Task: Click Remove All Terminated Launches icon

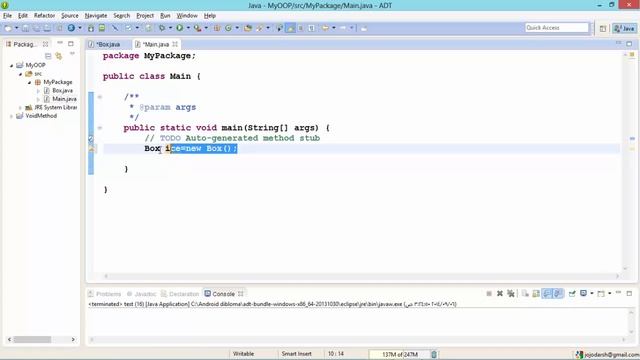Action: pyautogui.click(x=511, y=293)
